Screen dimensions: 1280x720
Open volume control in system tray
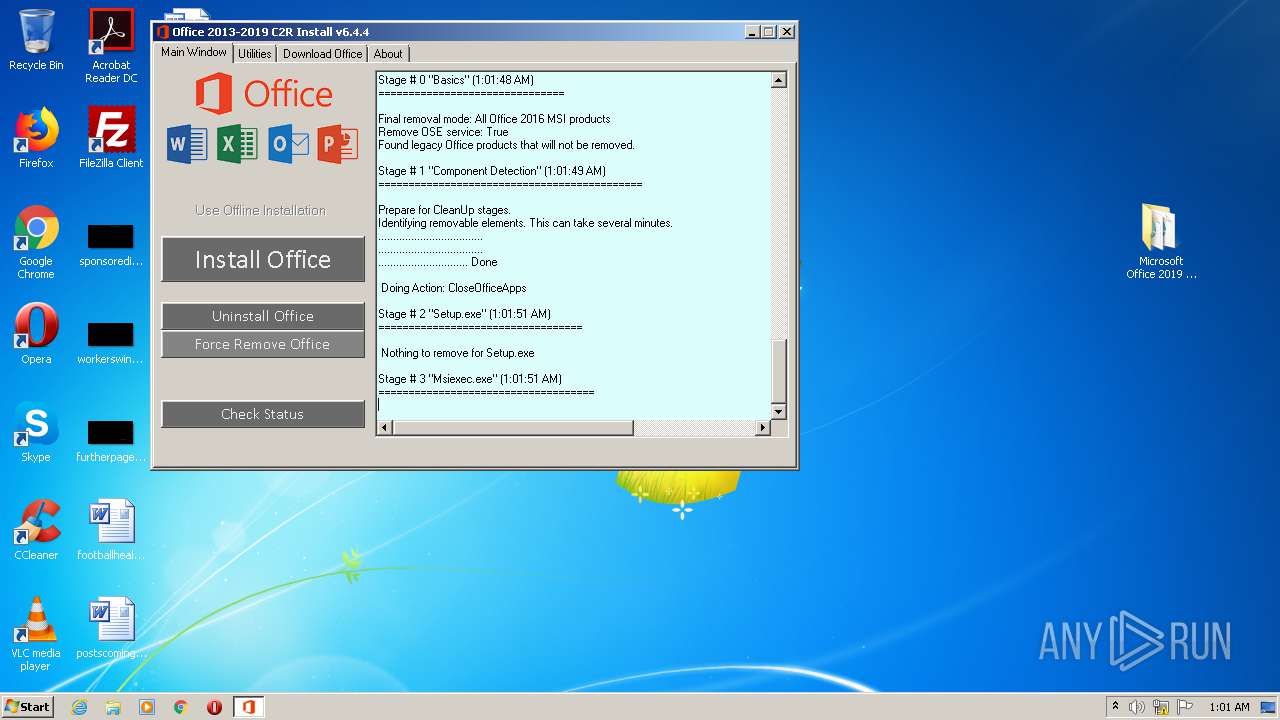pyautogui.click(x=1137, y=707)
